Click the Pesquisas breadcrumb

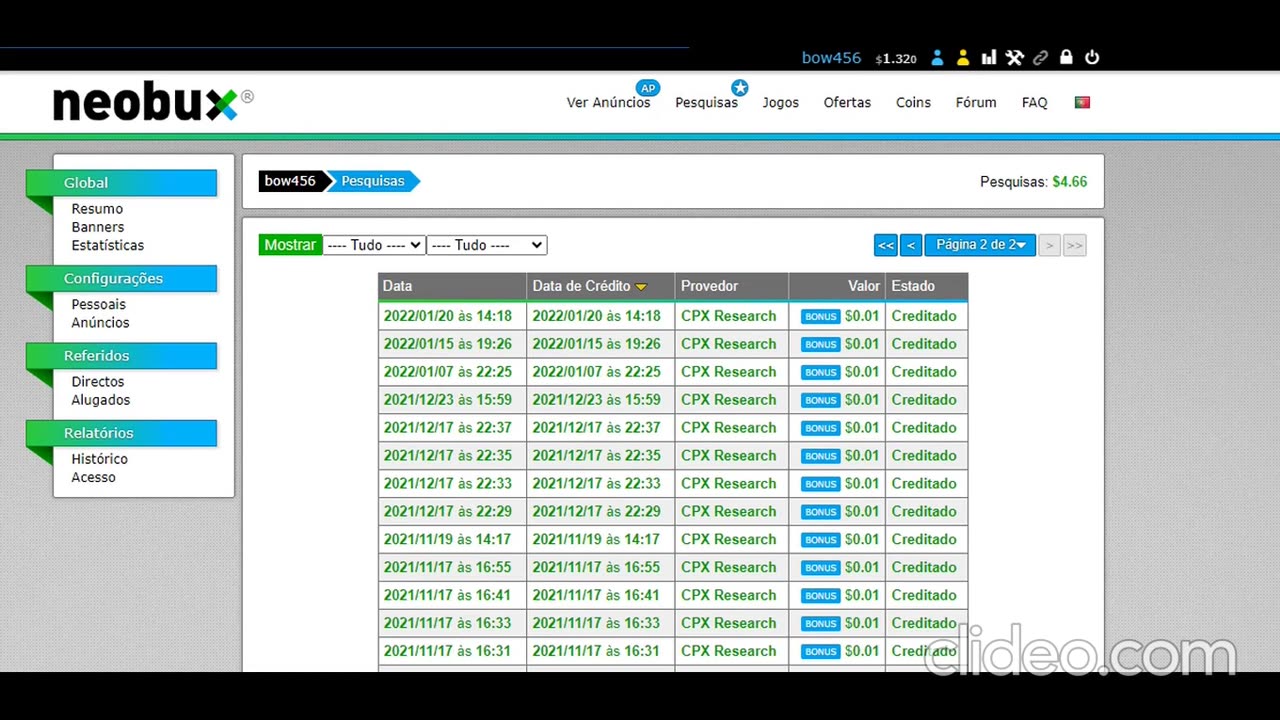coord(373,181)
